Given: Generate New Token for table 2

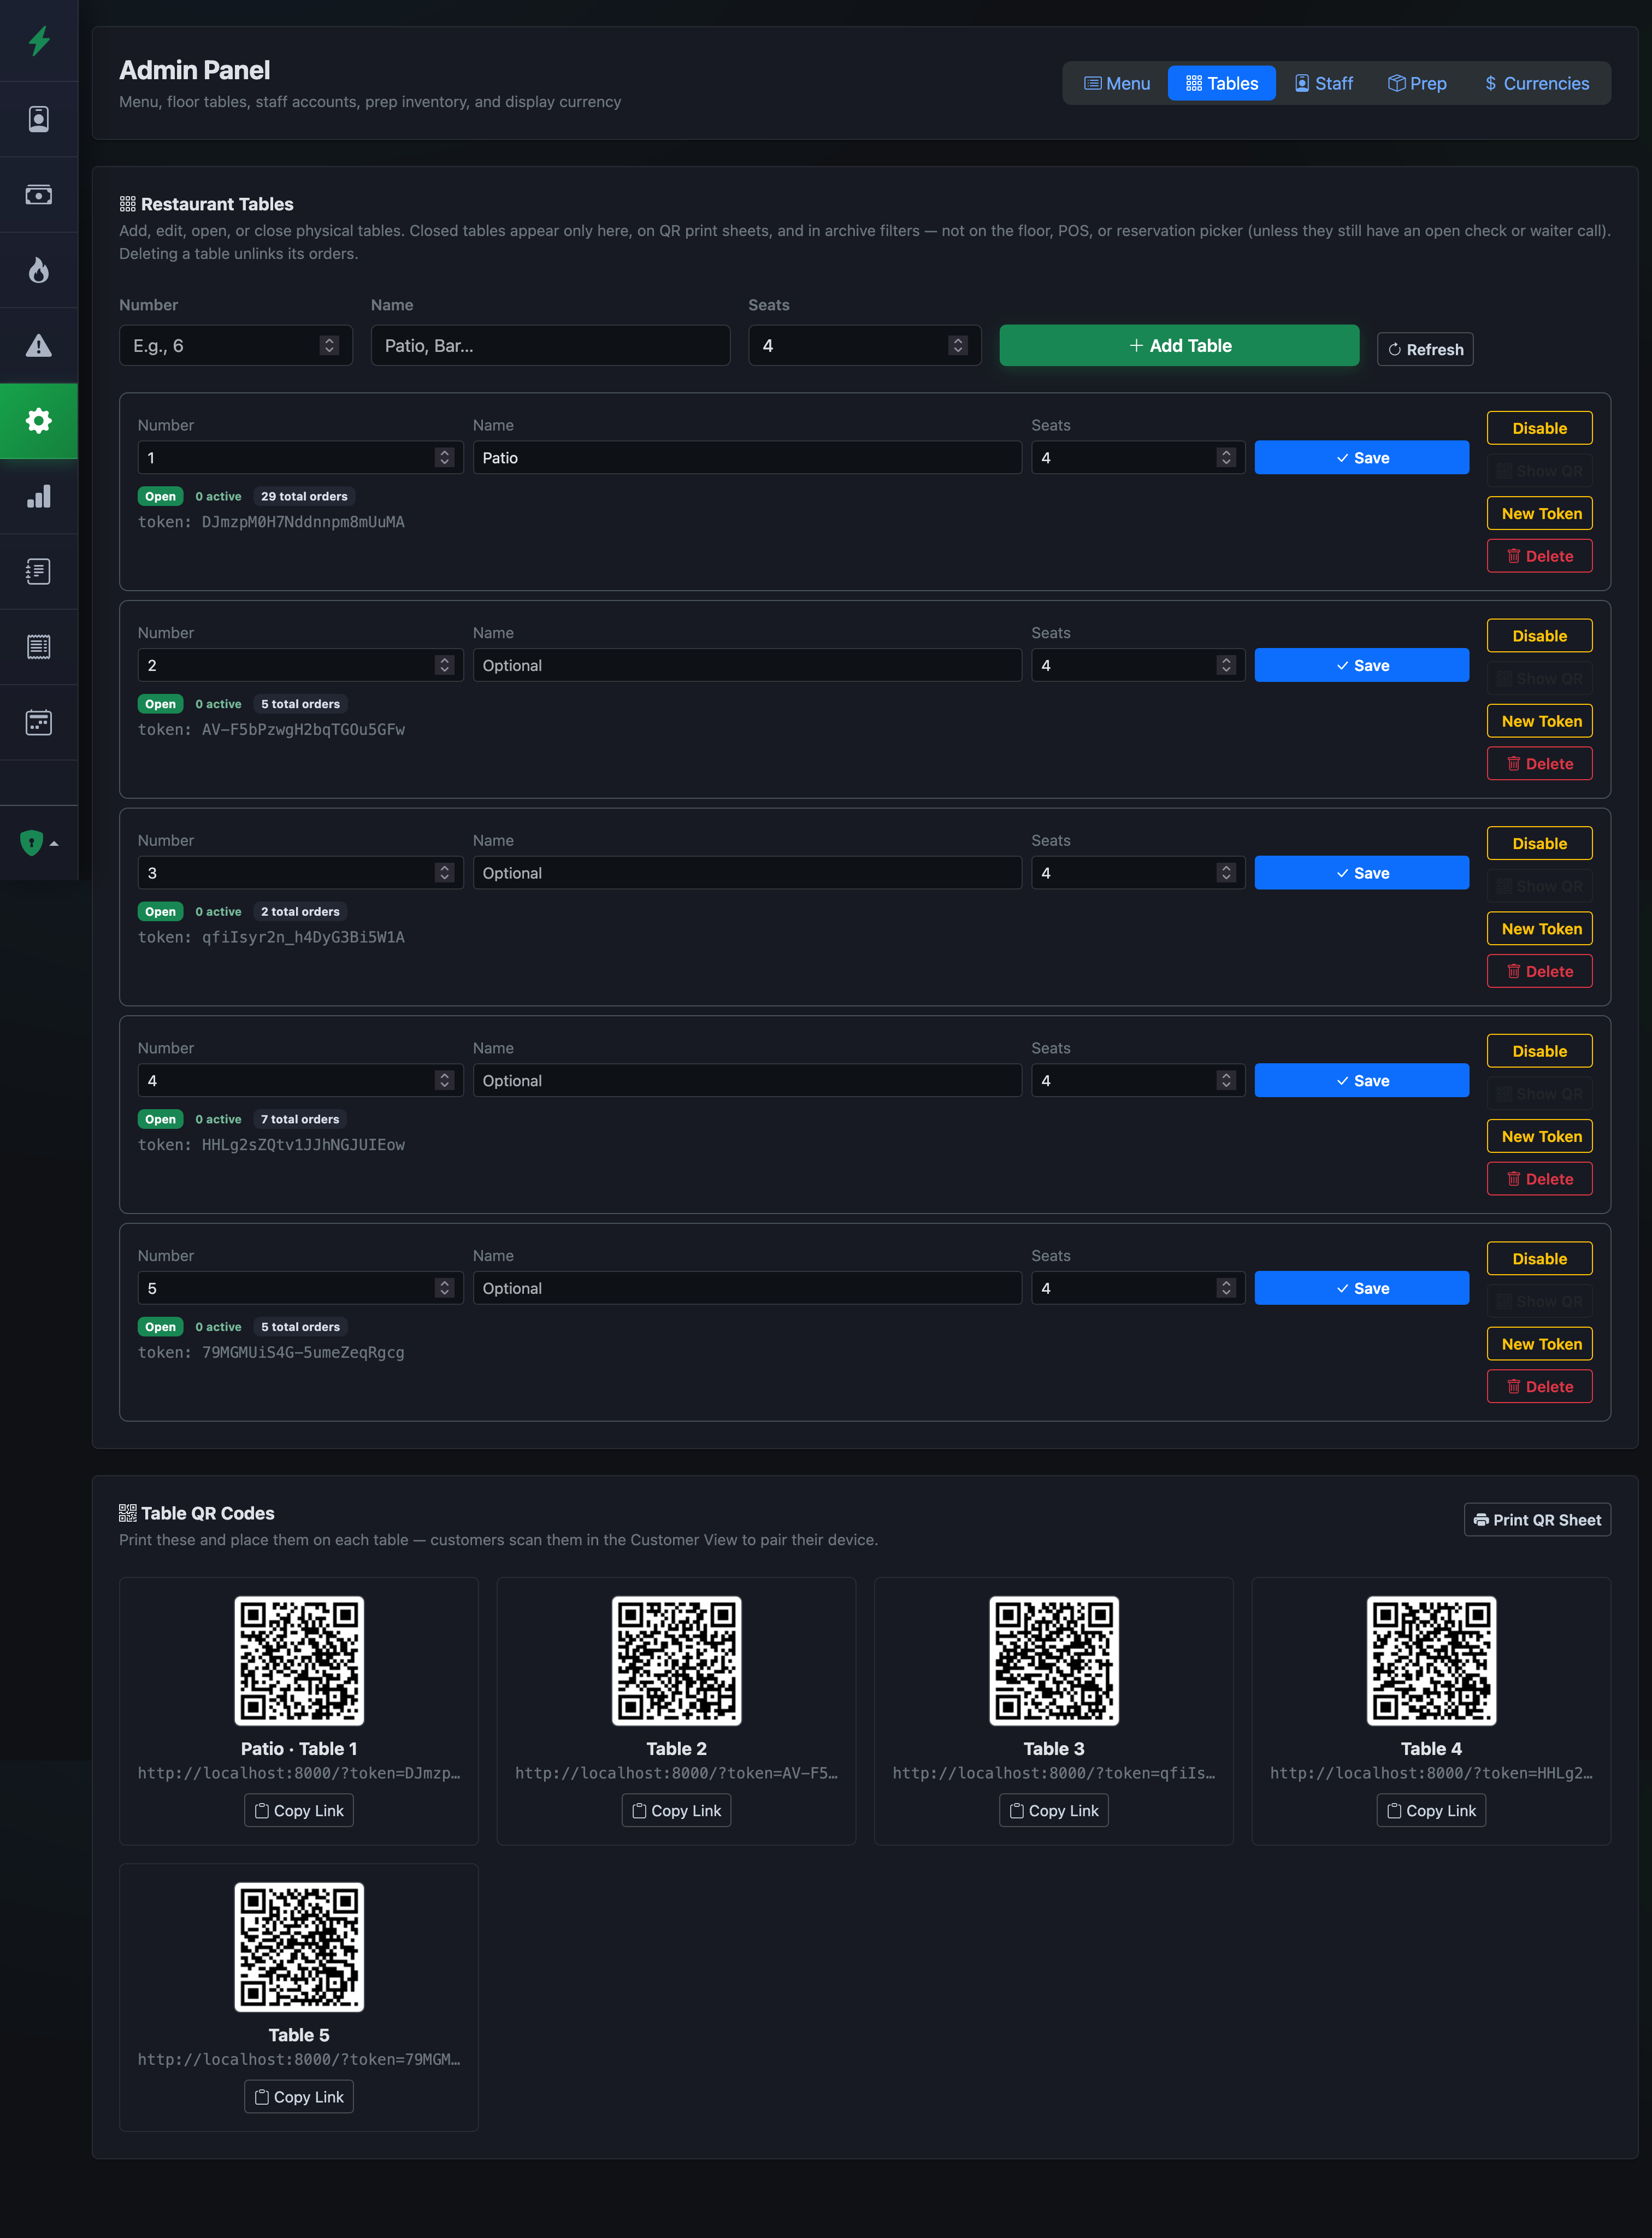Looking at the screenshot, I should tap(1539, 721).
